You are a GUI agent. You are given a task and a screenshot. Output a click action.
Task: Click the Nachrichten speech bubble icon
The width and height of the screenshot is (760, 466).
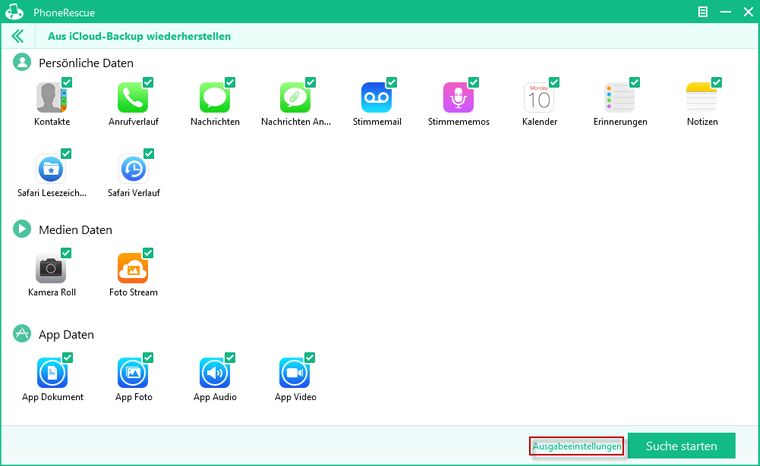coord(215,97)
